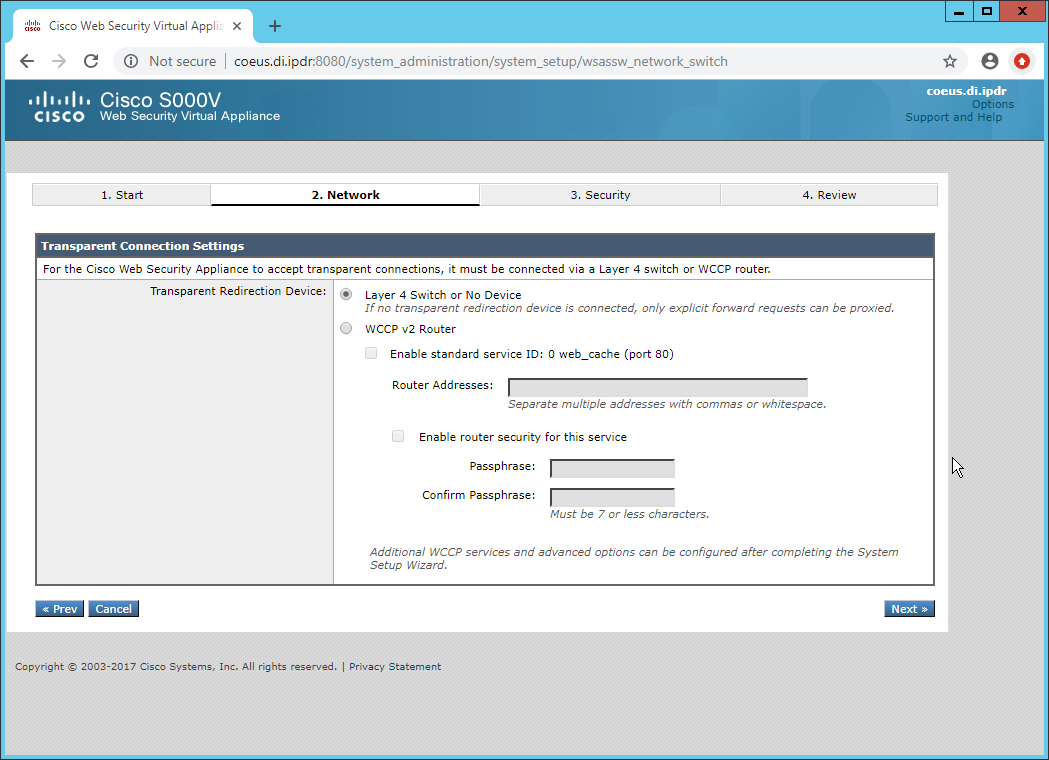This screenshot has height=760, width=1049.
Task: Select Layer 4 Switch or No Device
Action: click(346, 294)
